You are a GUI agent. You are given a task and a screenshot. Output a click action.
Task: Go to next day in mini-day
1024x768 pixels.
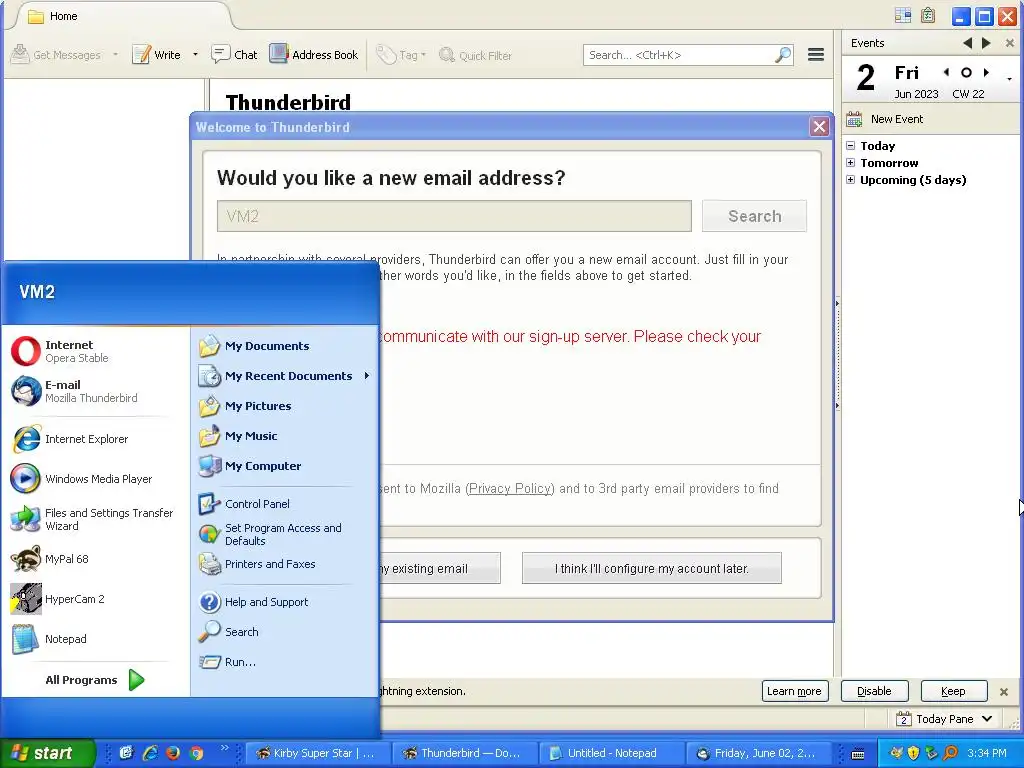986,72
